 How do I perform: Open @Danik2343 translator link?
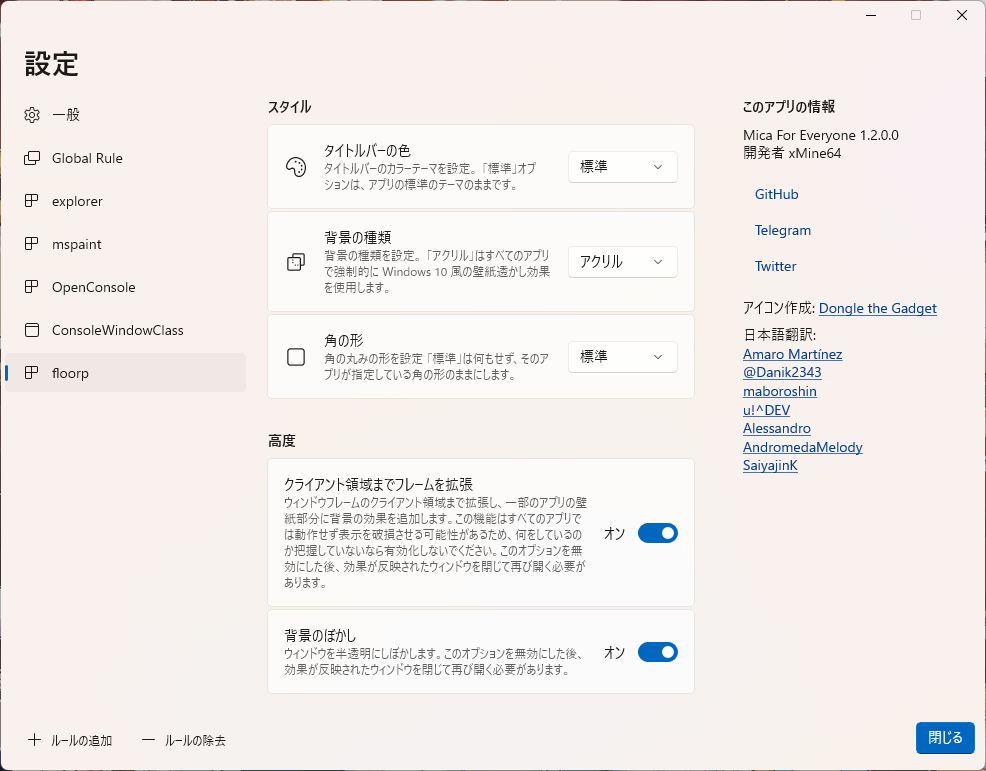coord(782,372)
